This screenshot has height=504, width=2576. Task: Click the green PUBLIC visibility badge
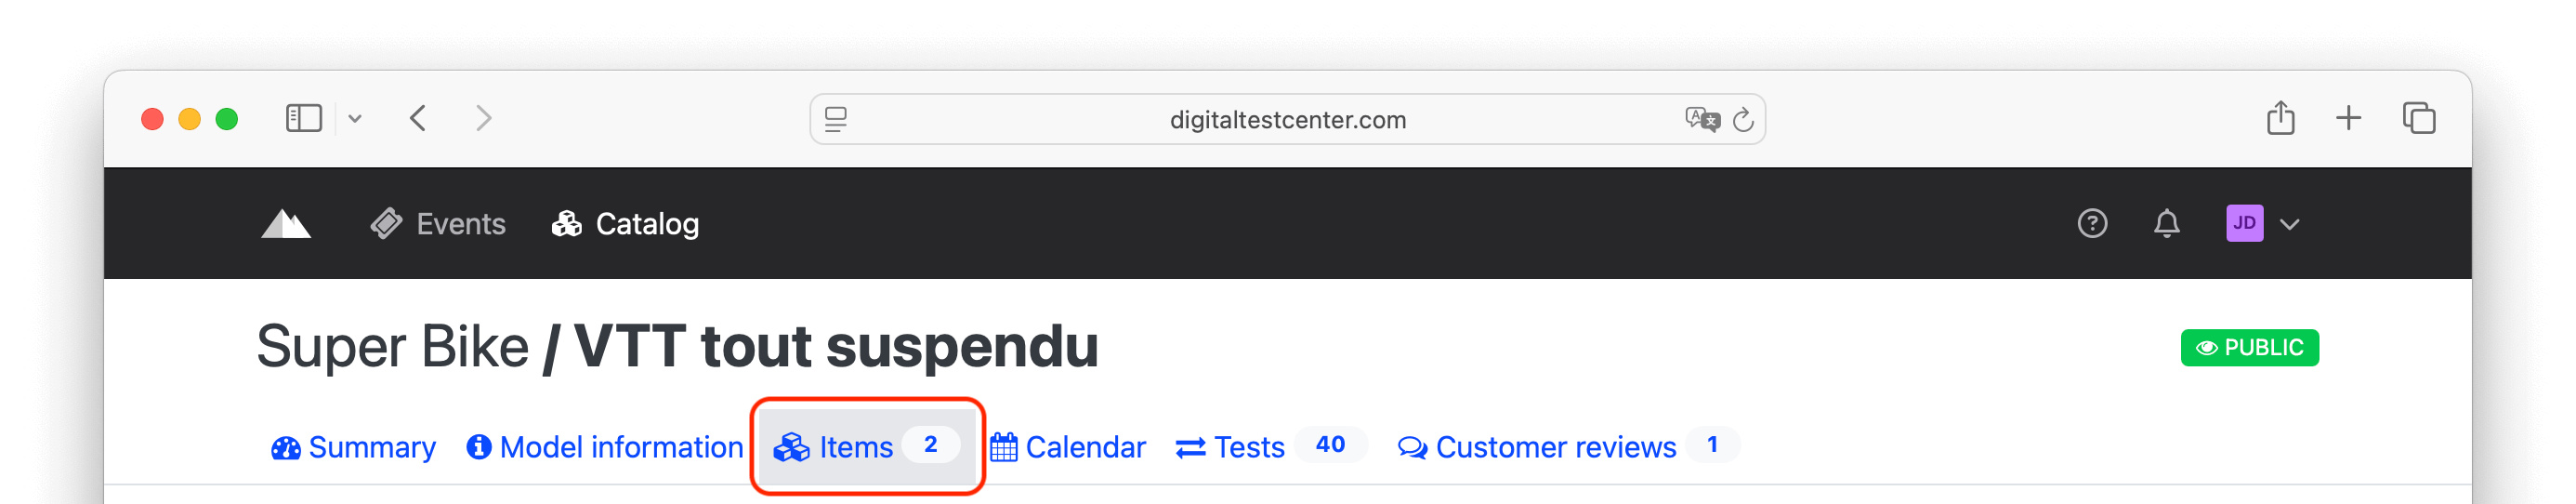[2249, 348]
